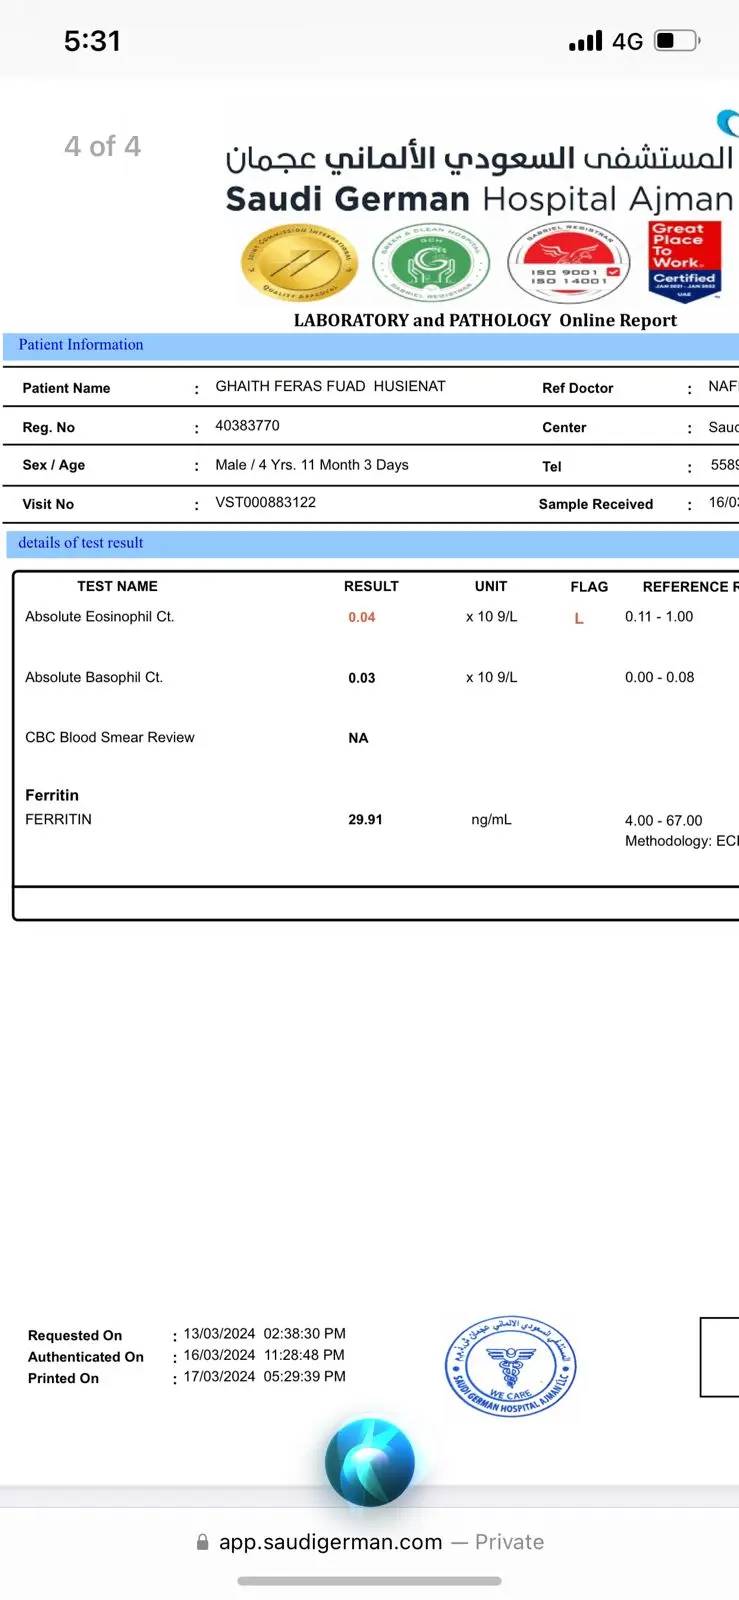Tap the green hospital certification badge
The image size is (739, 1600).
click(x=431, y=264)
